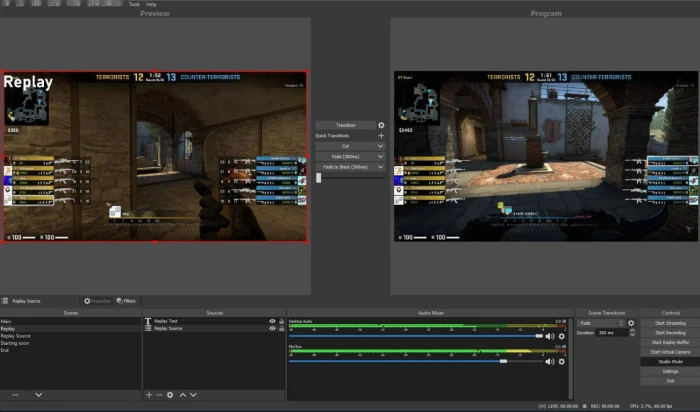Screen dimensions: 700x412
Task: Remove selected source with minus icon
Action: point(159,395)
